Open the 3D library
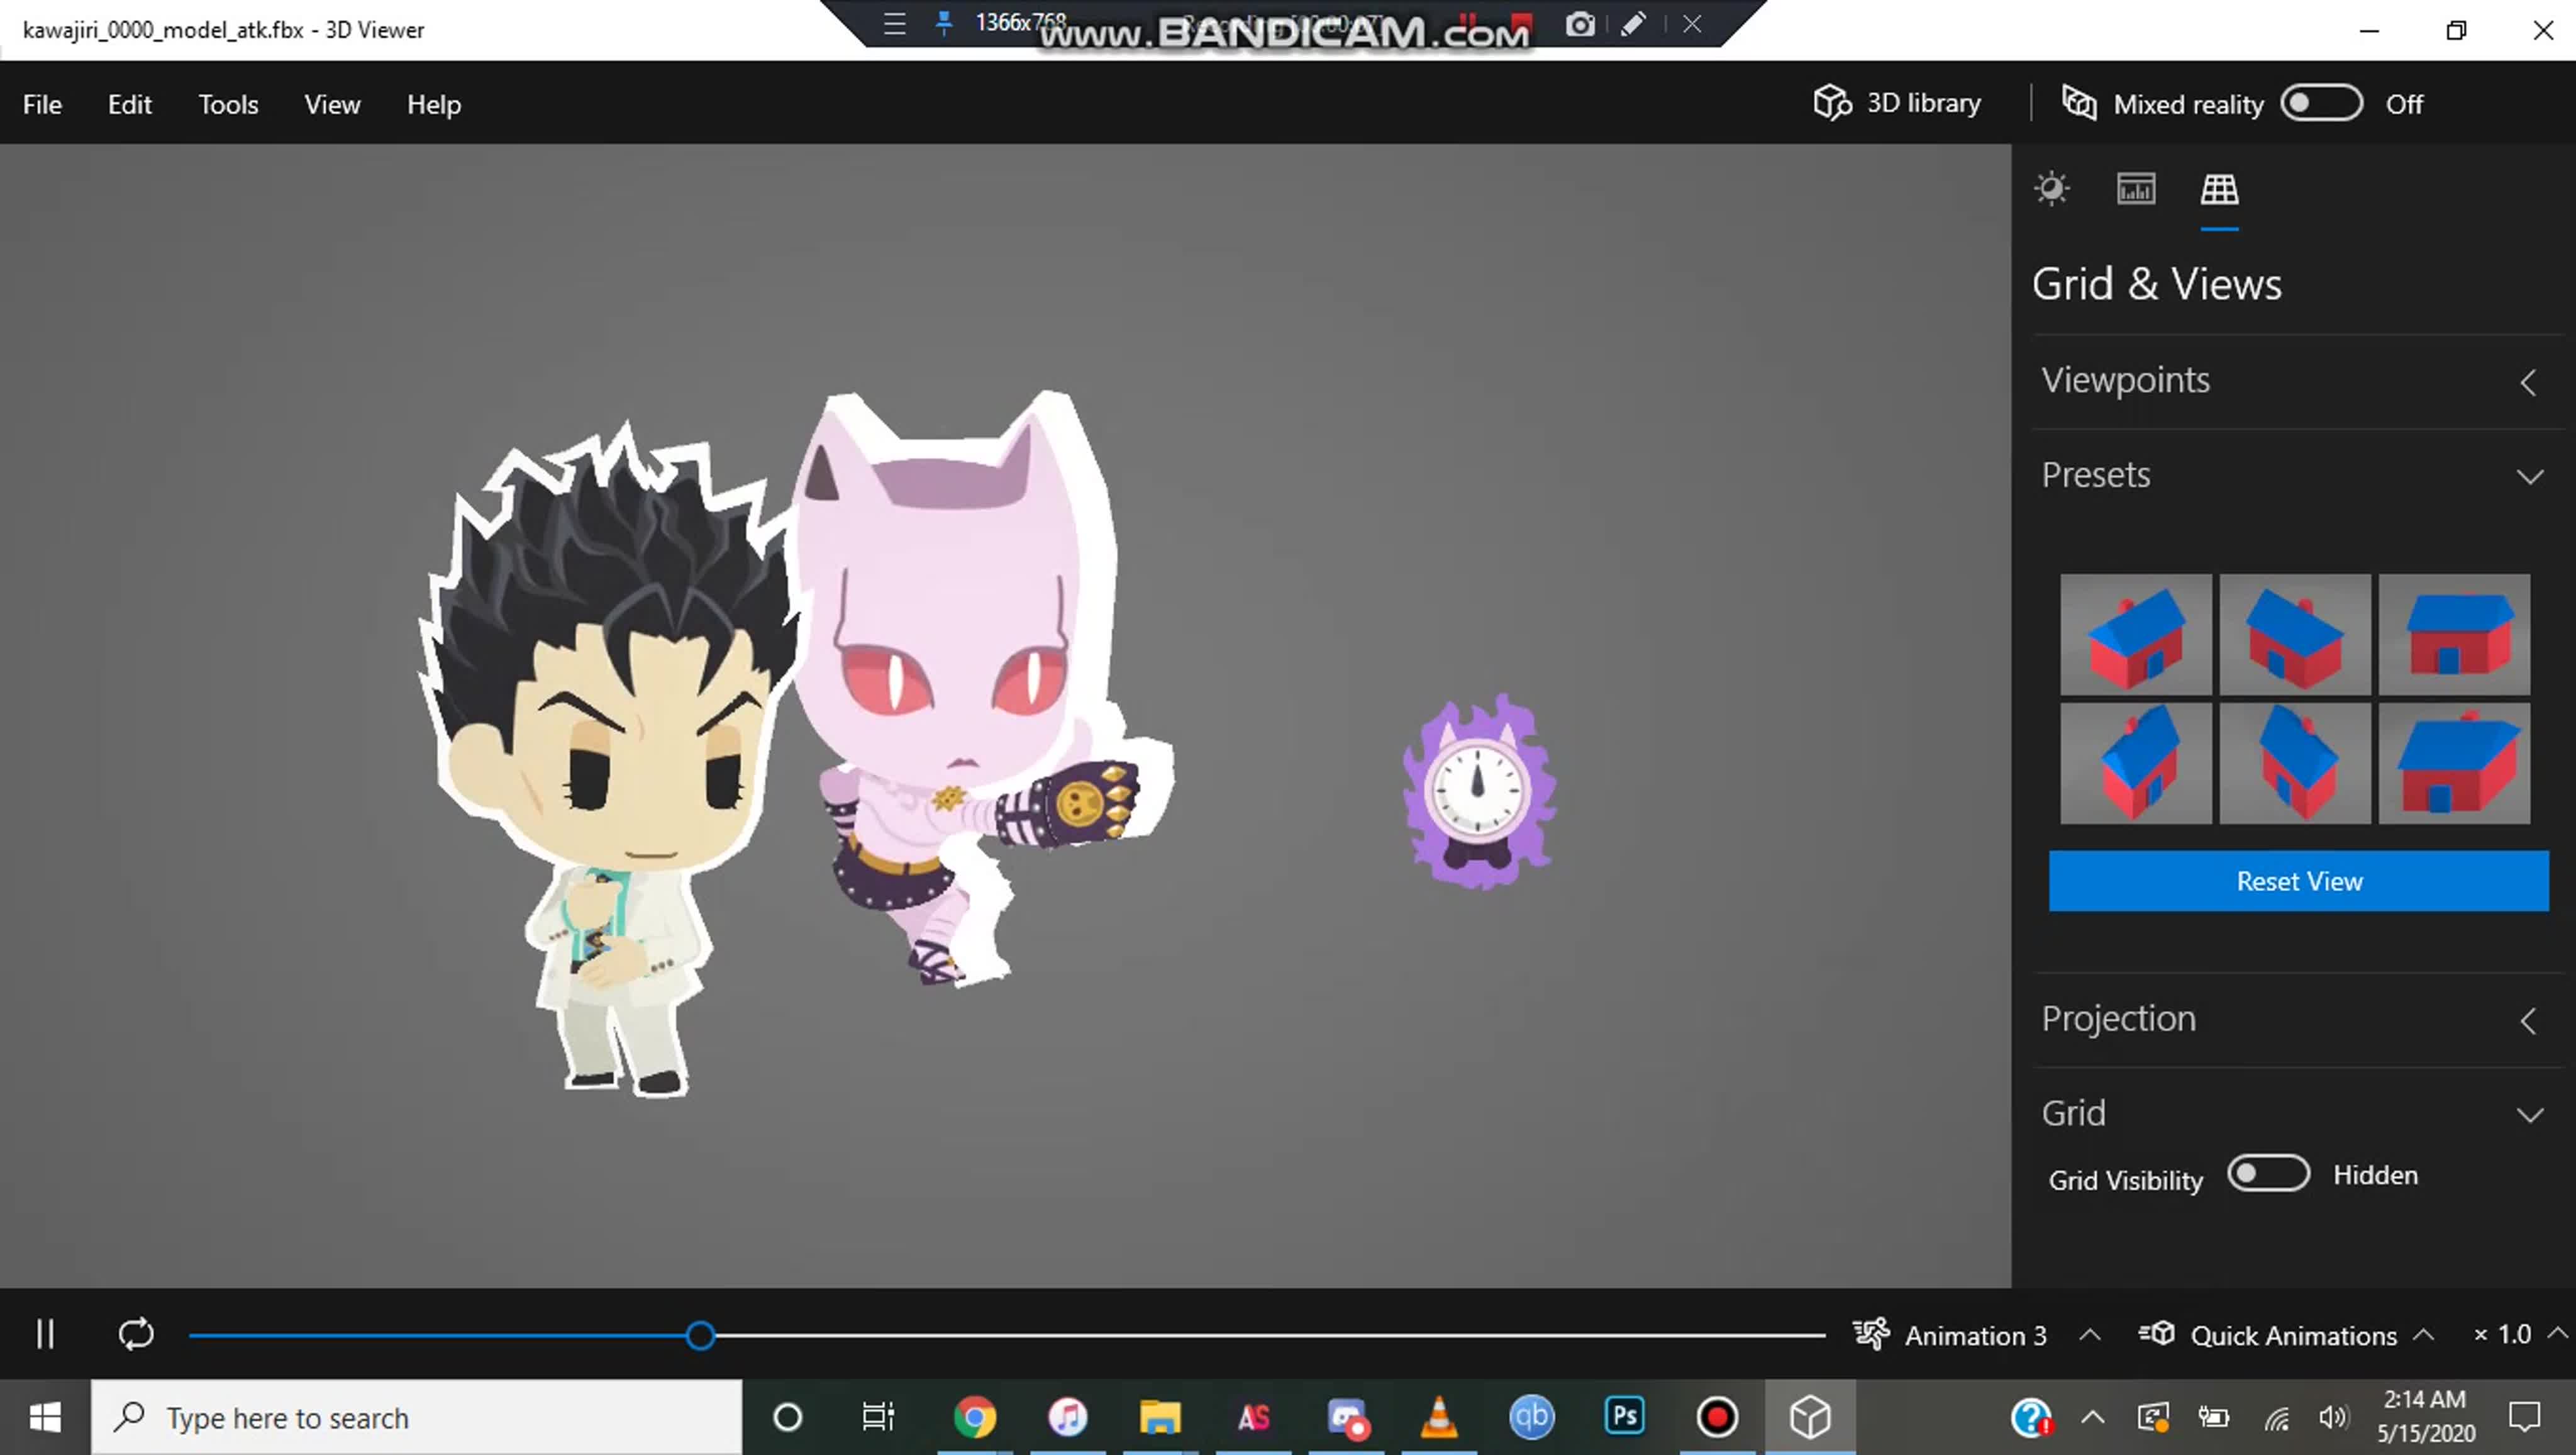The height and width of the screenshot is (1455, 2576). coord(1897,103)
